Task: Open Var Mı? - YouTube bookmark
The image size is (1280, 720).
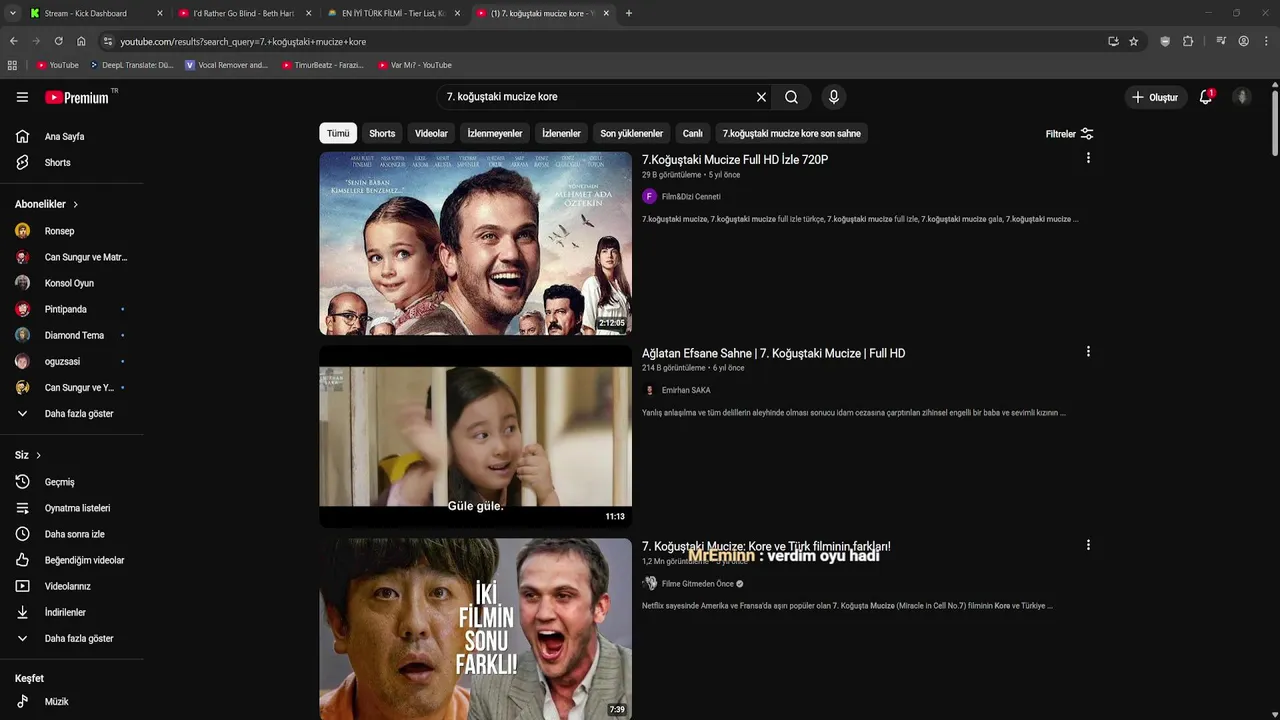Action: (x=415, y=65)
